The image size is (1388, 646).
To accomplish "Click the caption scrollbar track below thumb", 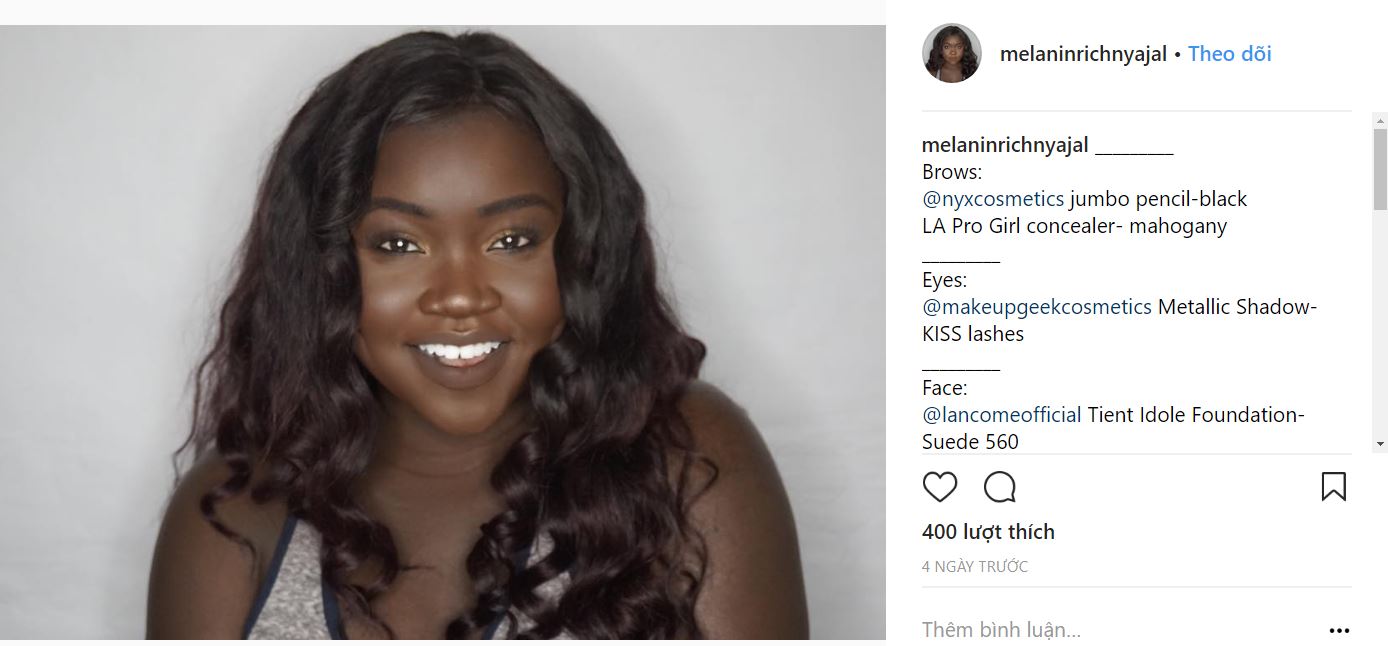I will tap(1380, 320).
